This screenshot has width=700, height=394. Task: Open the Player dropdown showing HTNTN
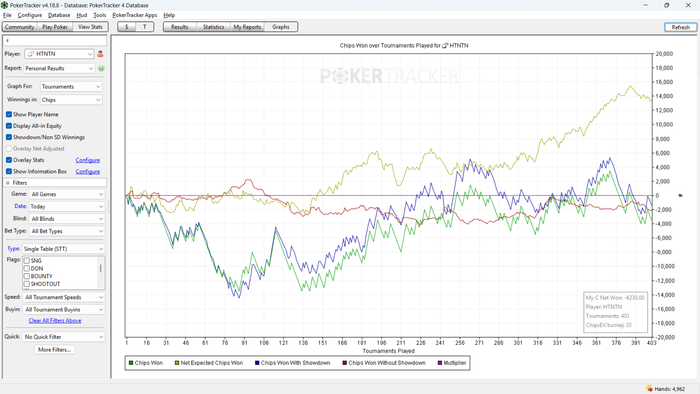point(59,54)
